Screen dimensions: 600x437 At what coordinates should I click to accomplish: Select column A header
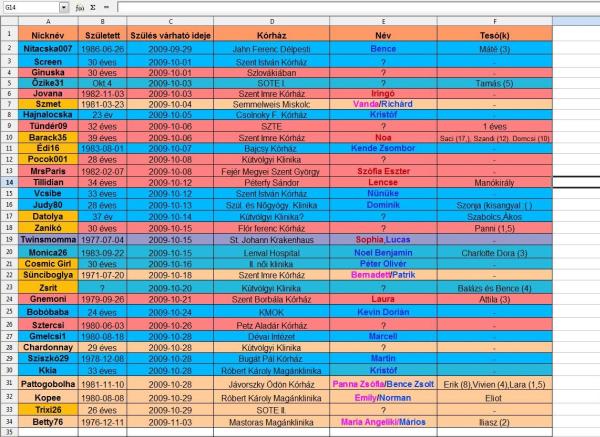(x=48, y=21)
